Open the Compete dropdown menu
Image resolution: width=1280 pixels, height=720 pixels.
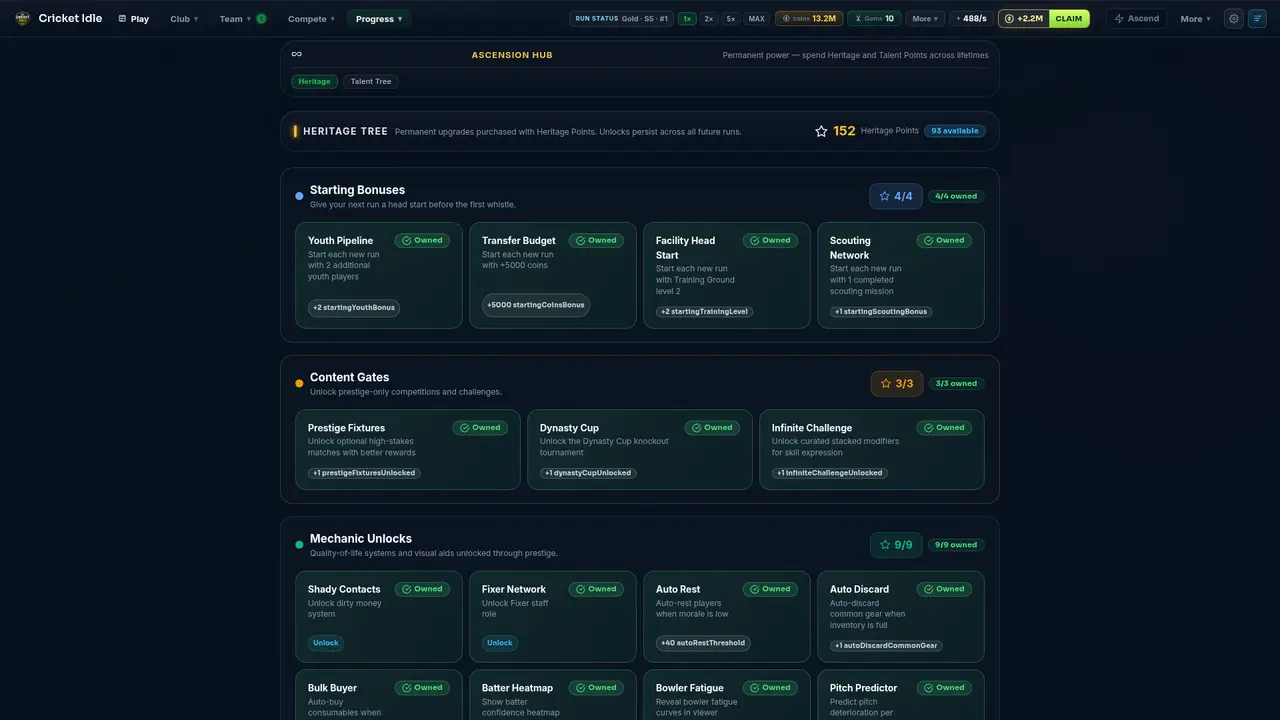312,18
